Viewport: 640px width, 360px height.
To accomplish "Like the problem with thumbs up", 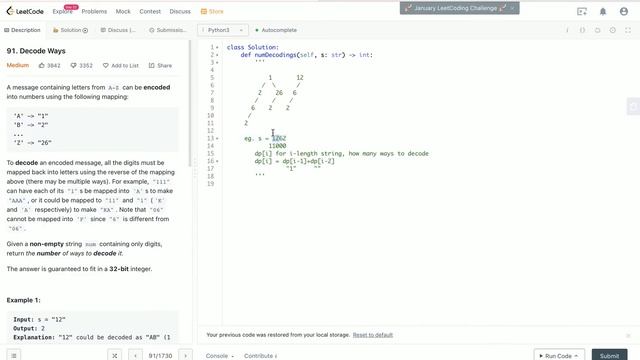I will (x=49, y=65).
